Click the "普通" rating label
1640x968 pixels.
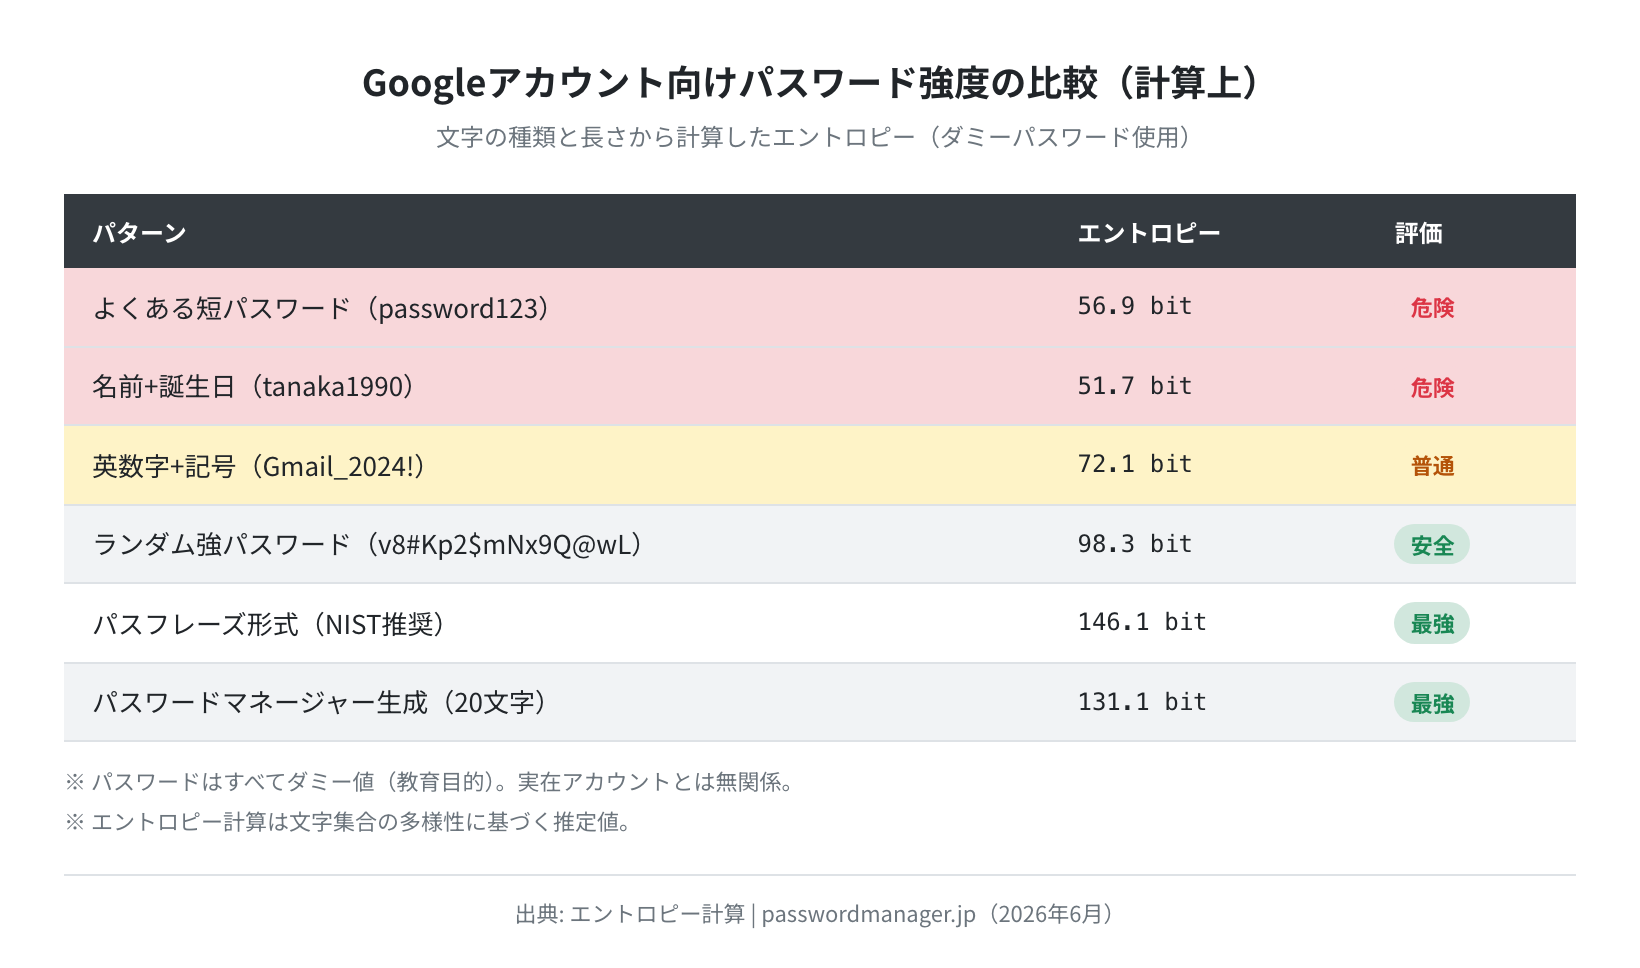(x=1432, y=466)
